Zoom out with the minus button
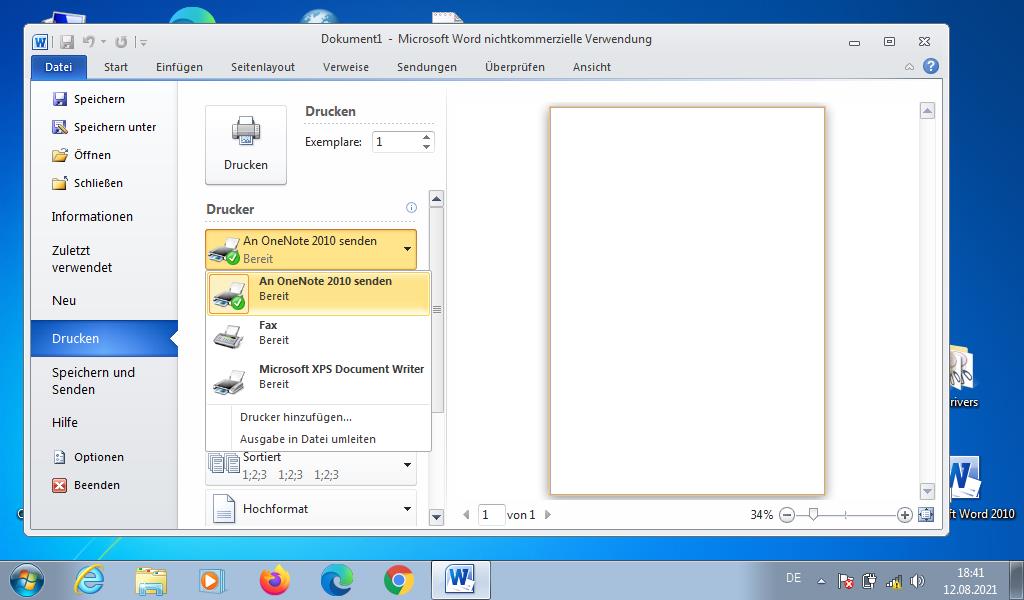The height and width of the screenshot is (600, 1024). (787, 515)
